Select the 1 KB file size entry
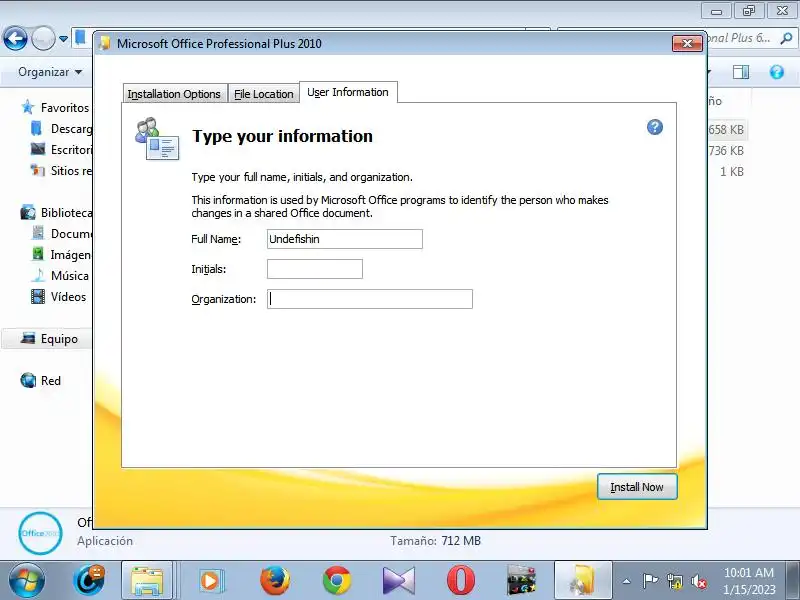 point(732,171)
